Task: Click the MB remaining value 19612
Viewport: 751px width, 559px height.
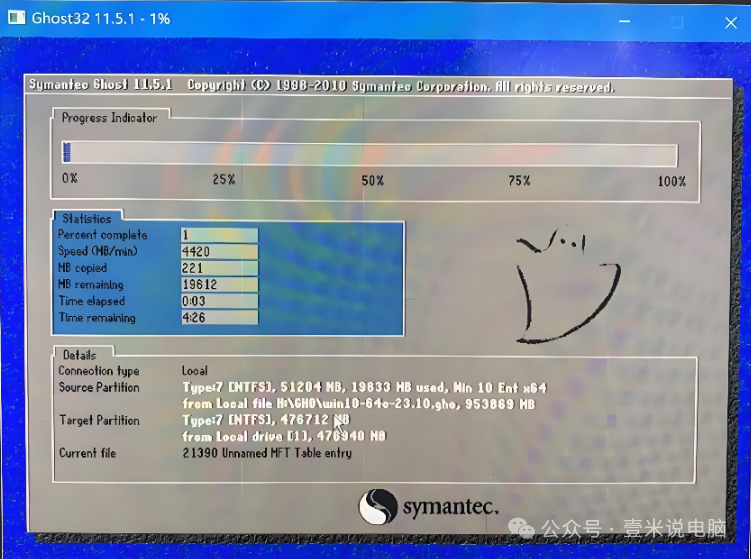Action: pyautogui.click(x=218, y=285)
